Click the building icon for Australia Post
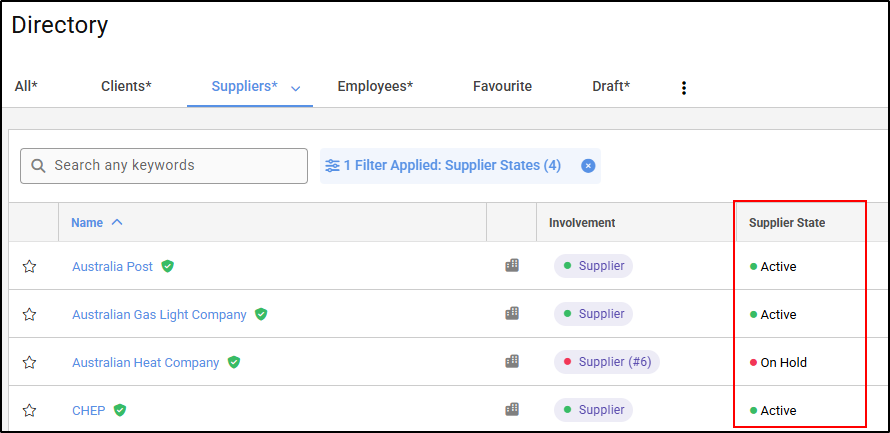Screen dimensions: 890x433 (x=512, y=265)
